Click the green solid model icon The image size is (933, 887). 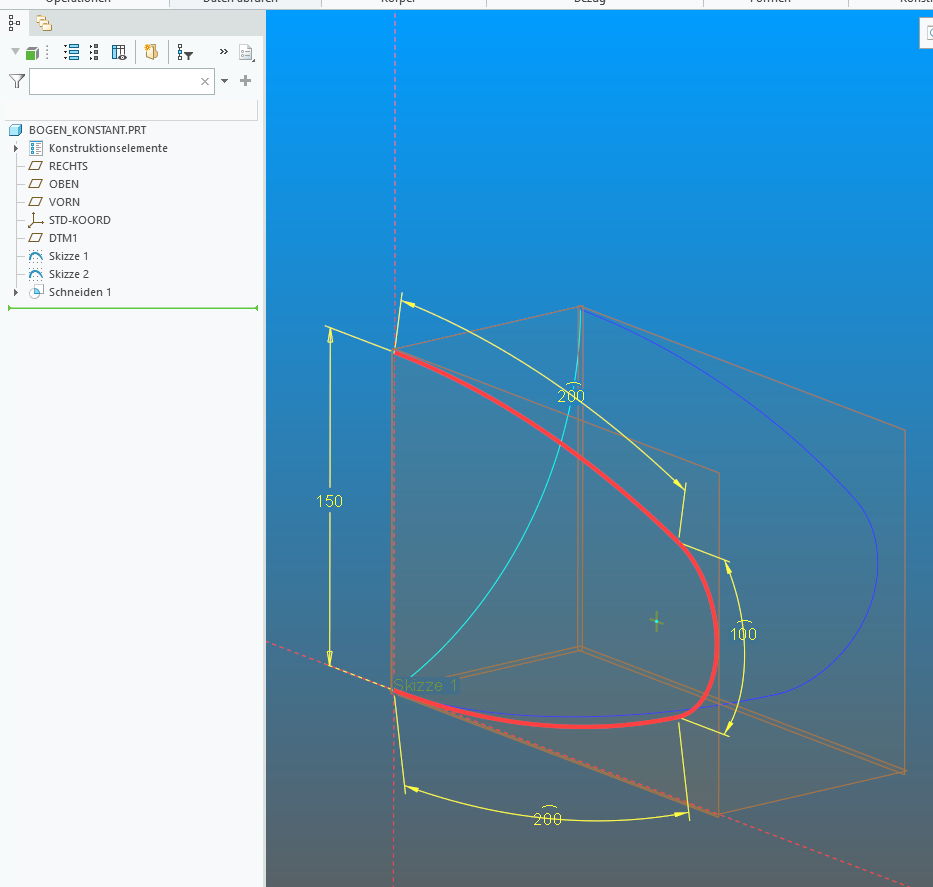32,53
